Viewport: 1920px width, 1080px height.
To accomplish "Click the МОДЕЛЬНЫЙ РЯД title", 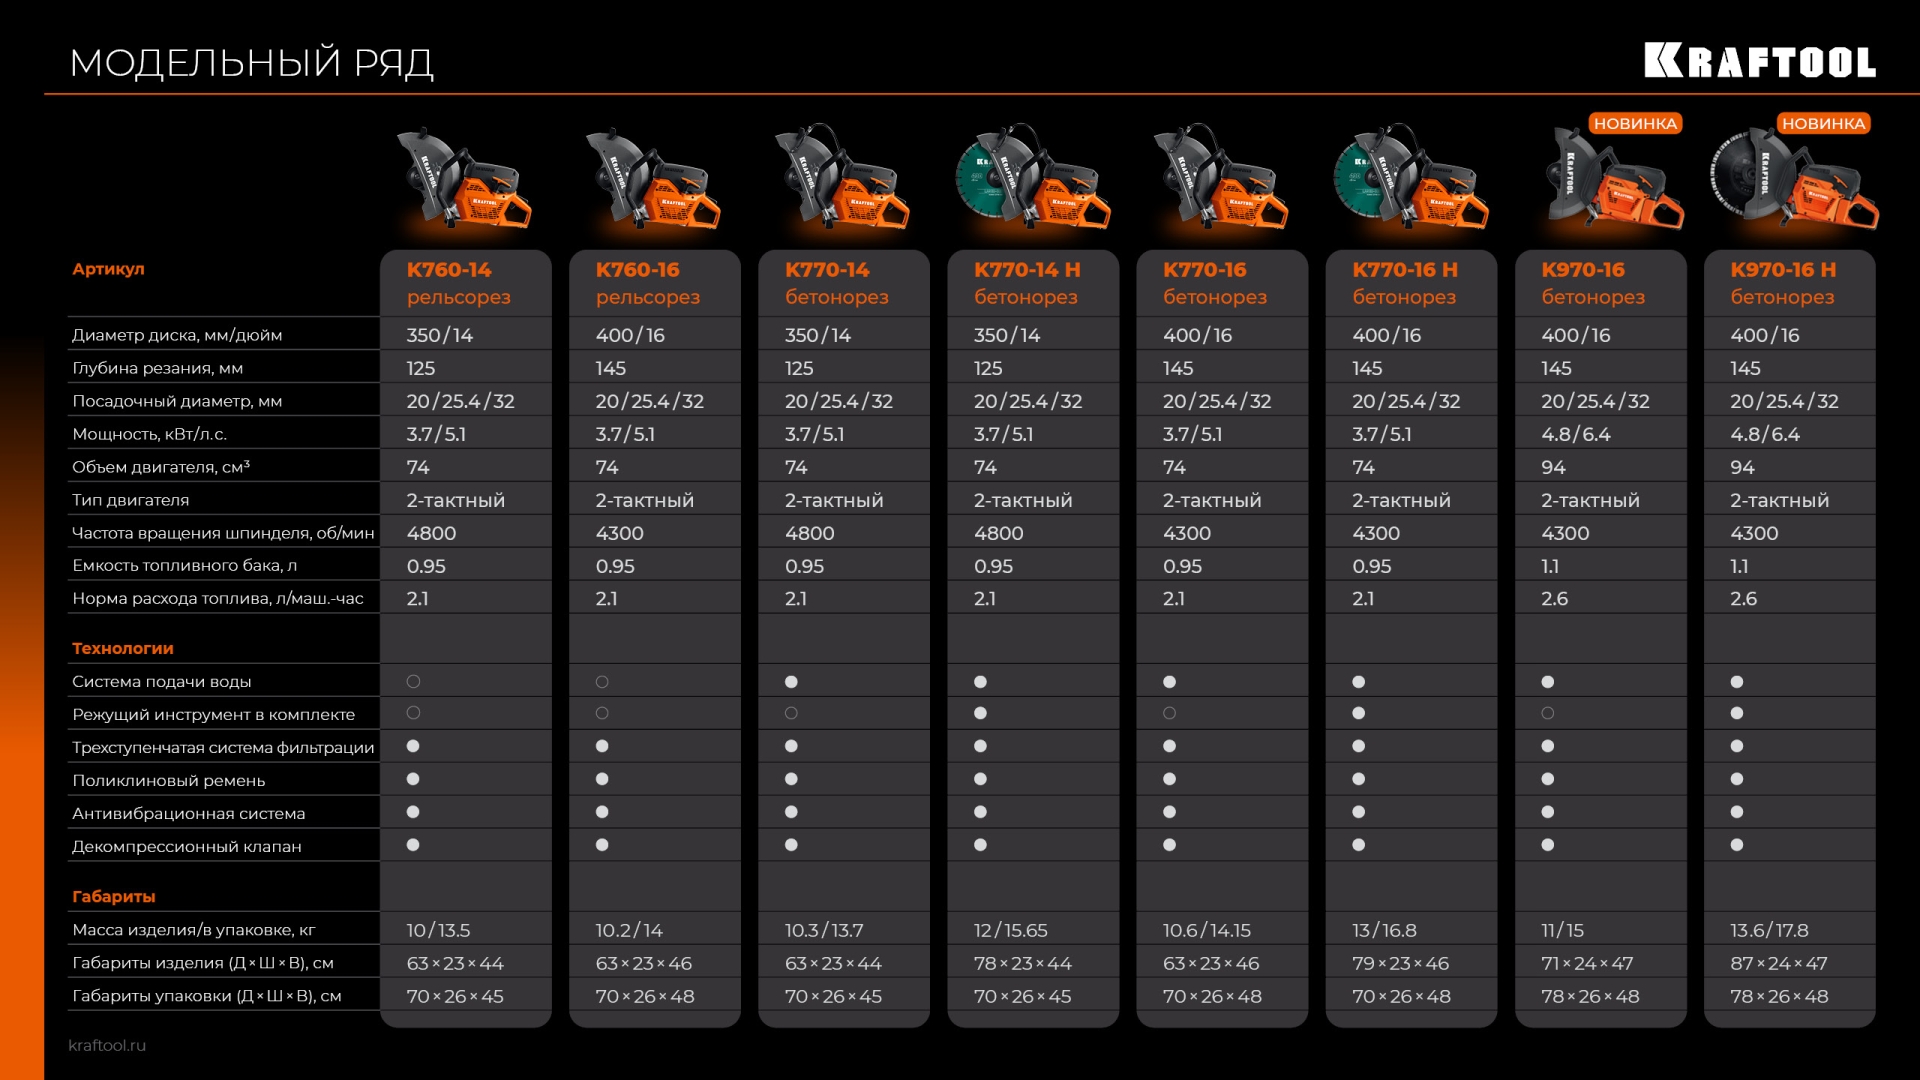I will pos(251,63).
